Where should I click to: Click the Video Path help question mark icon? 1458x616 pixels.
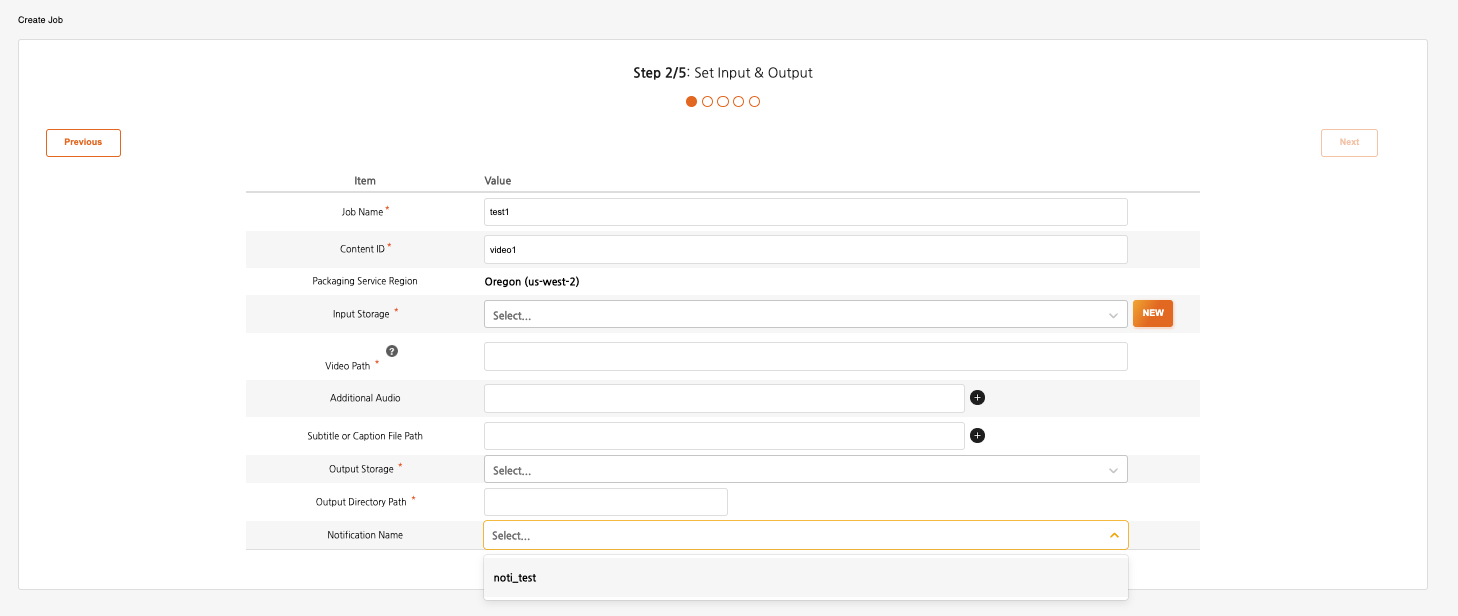[x=392, y=351]
